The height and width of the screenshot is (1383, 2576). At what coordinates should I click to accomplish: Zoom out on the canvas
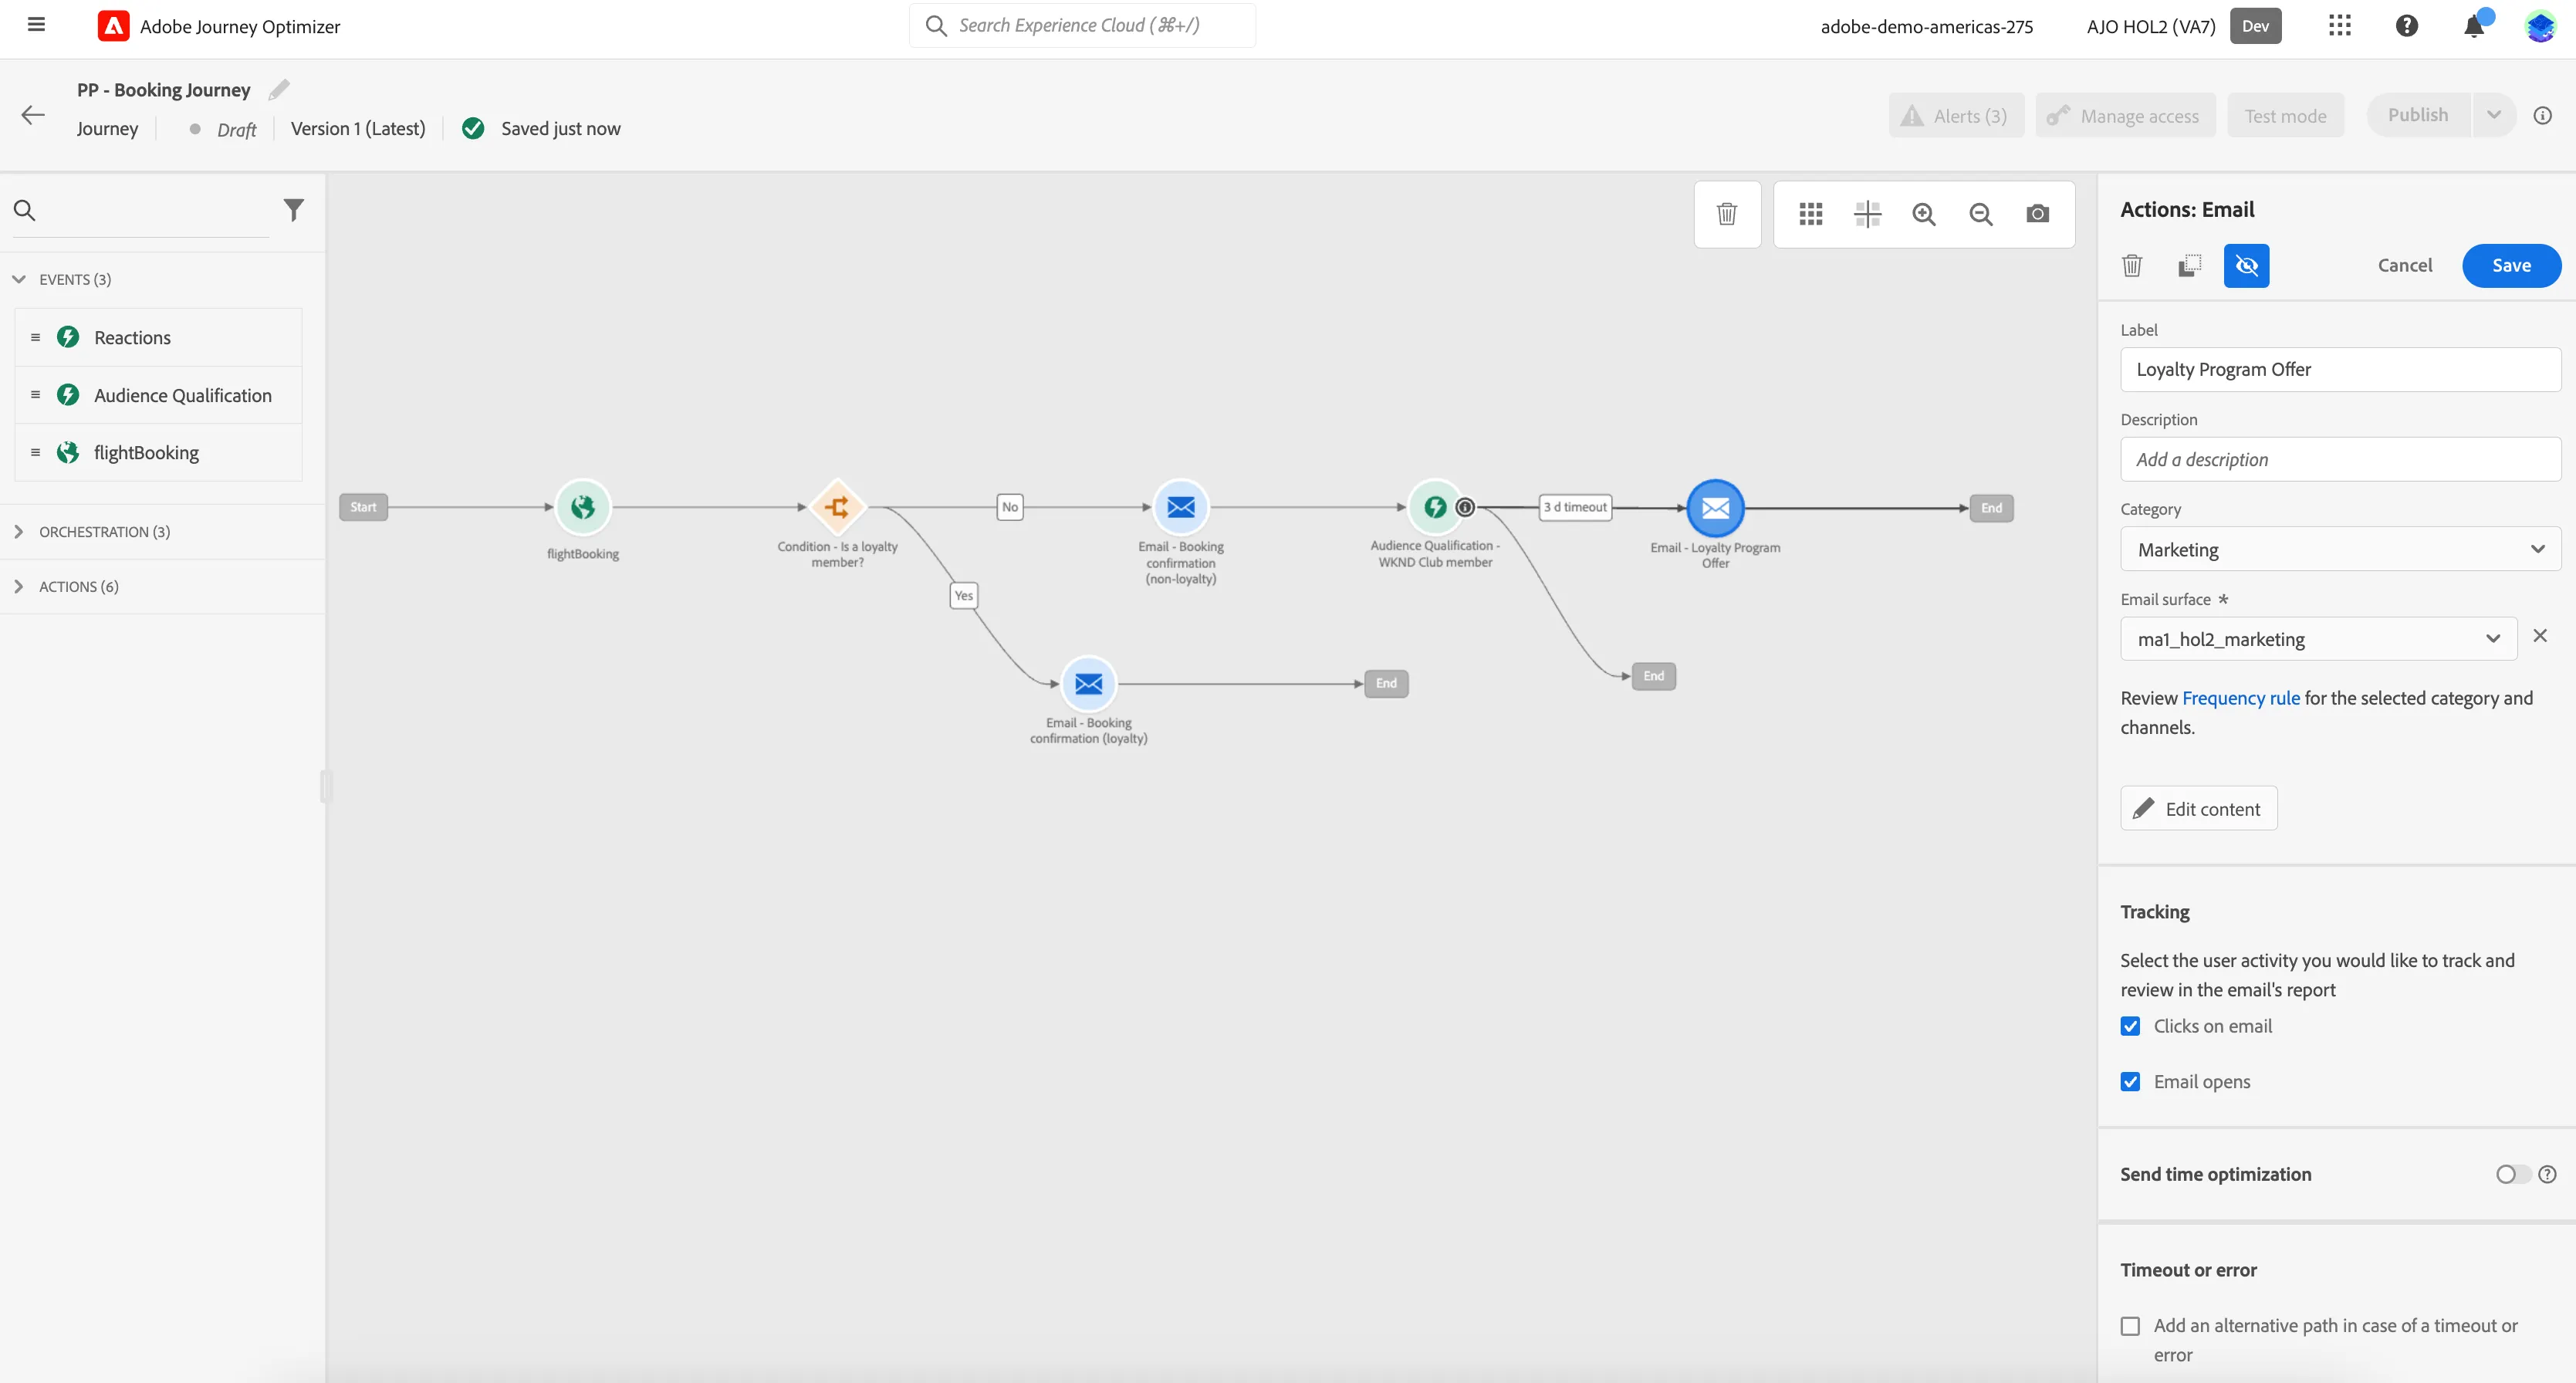click(1981, 214)
